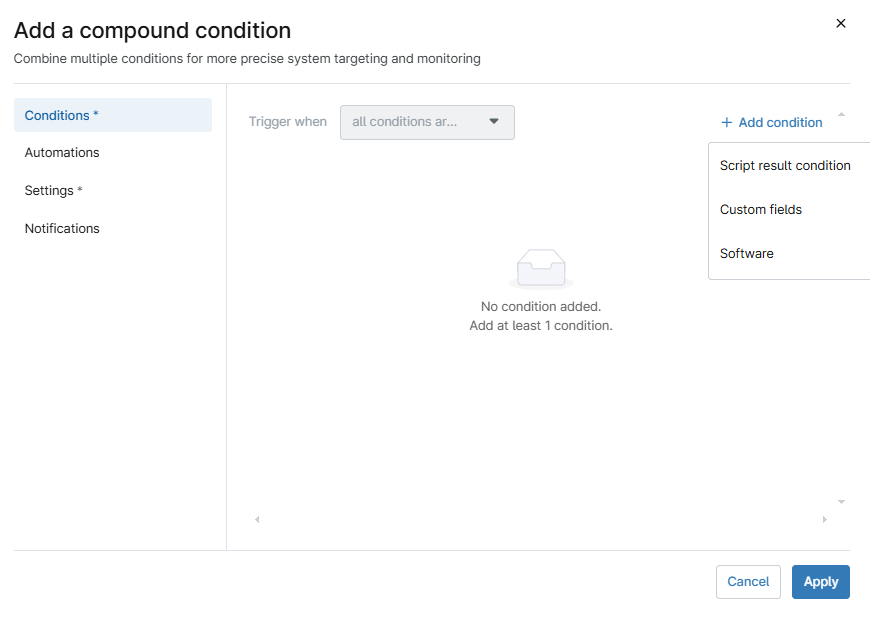Click the downward chevron at panel right edge

tap(841, 501)
